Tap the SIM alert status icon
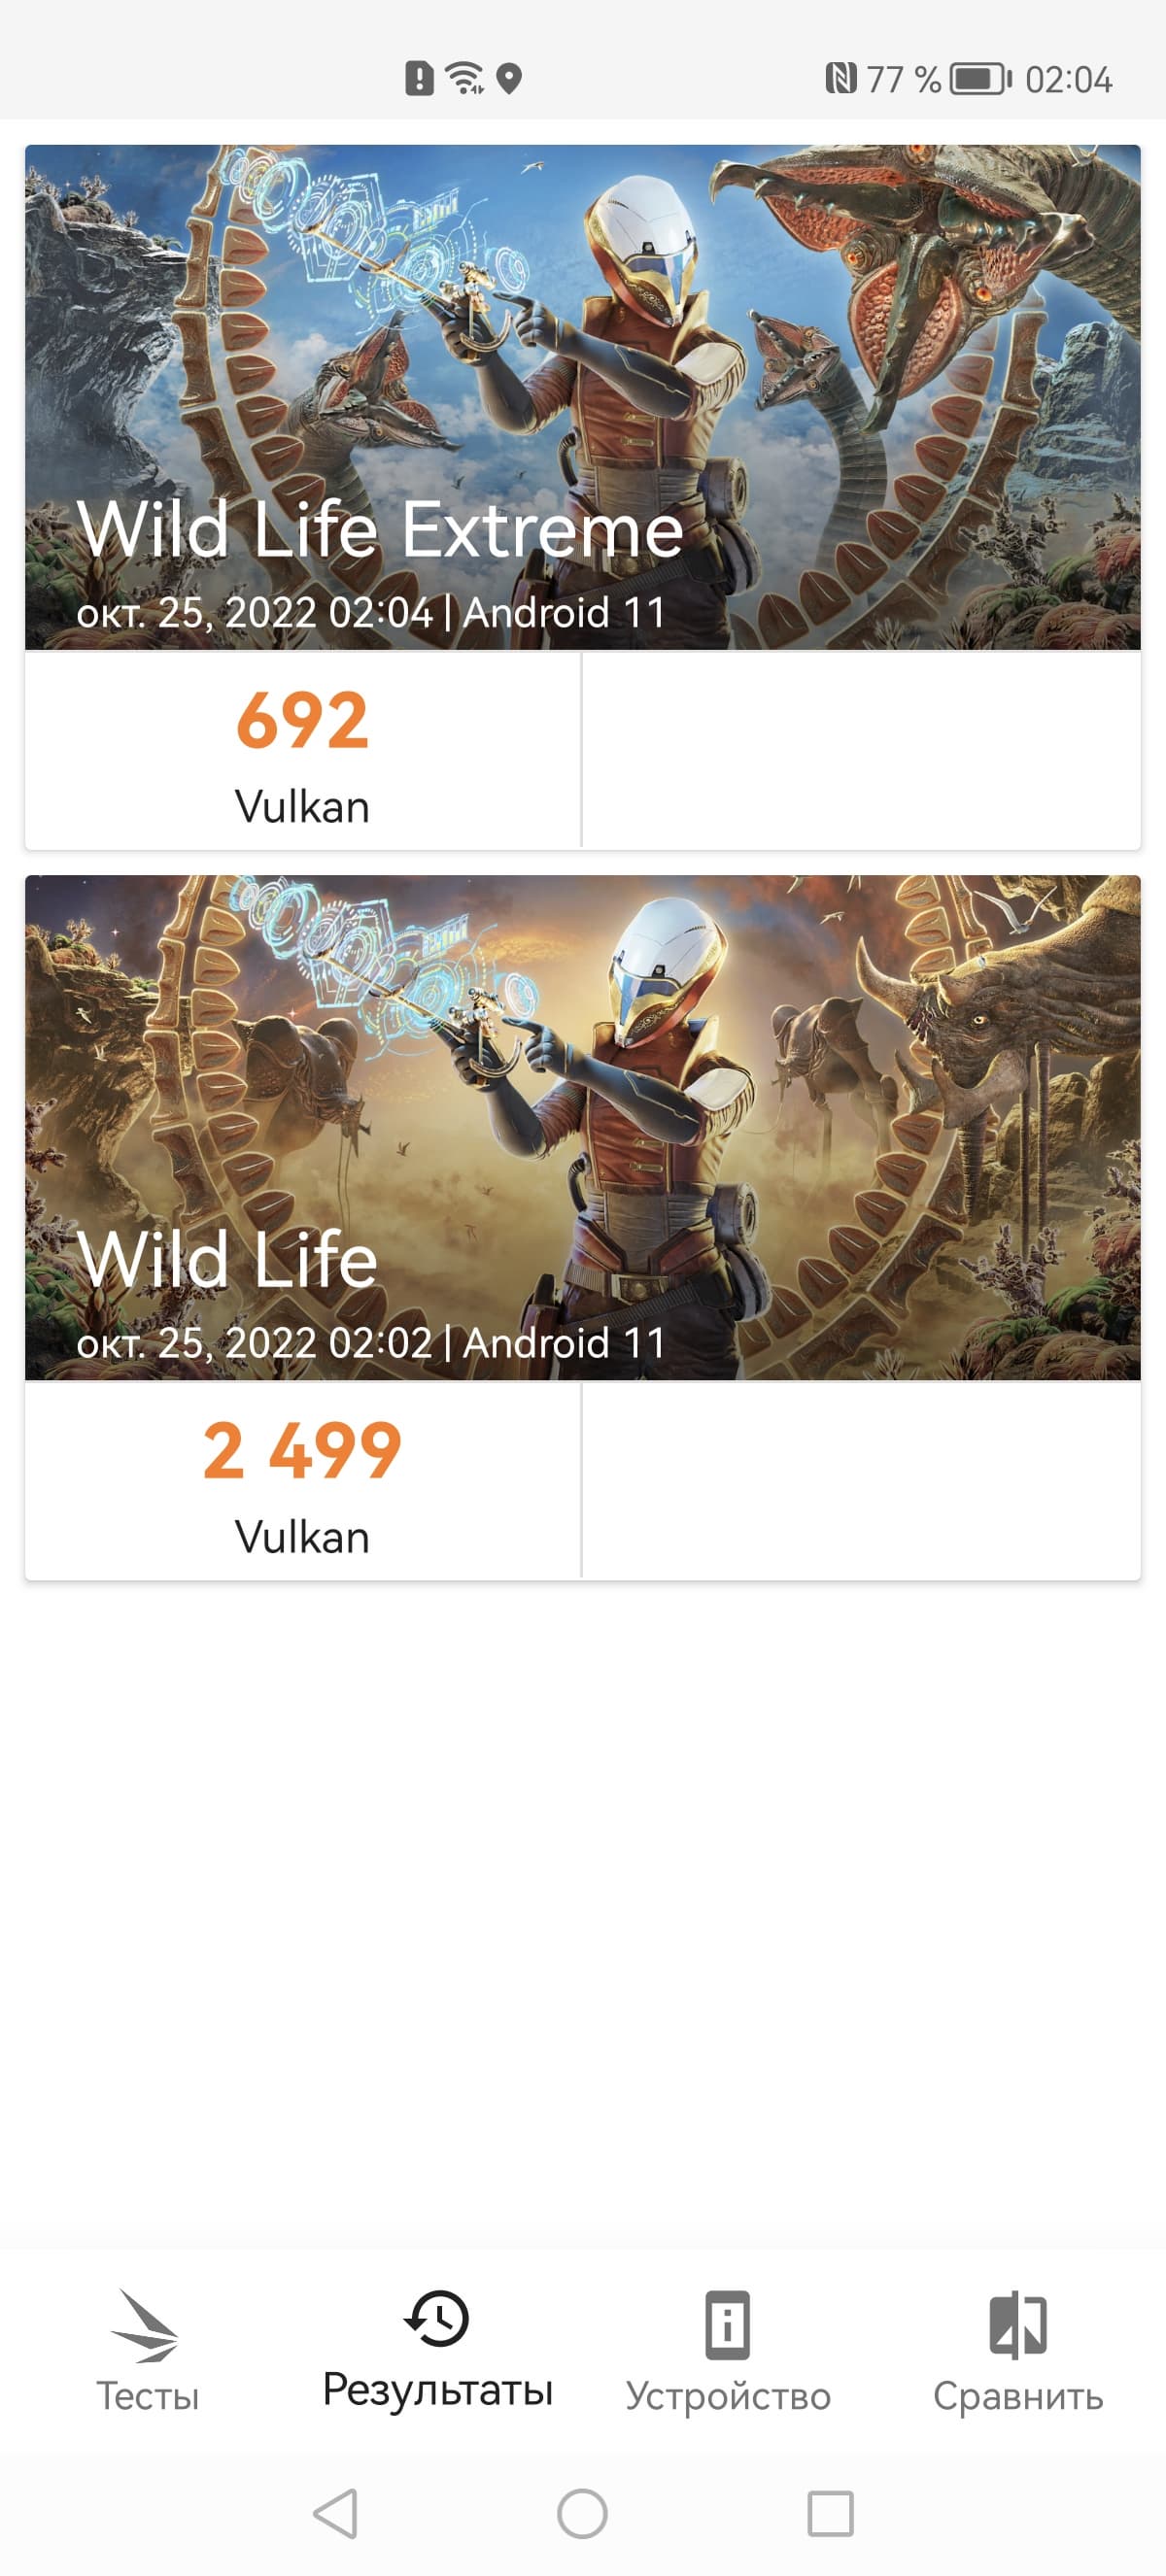The image size is (1166, 2576). coord(419,78)
